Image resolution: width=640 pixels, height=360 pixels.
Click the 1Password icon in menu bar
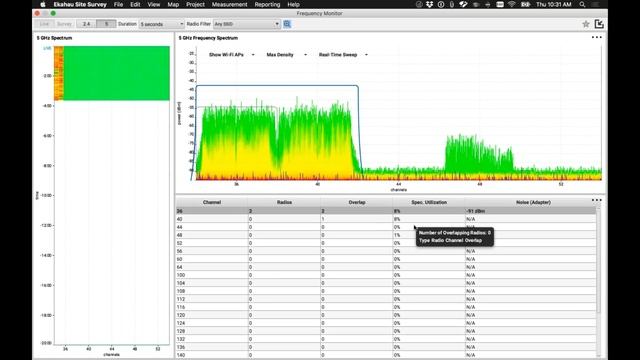coord(441,4)
